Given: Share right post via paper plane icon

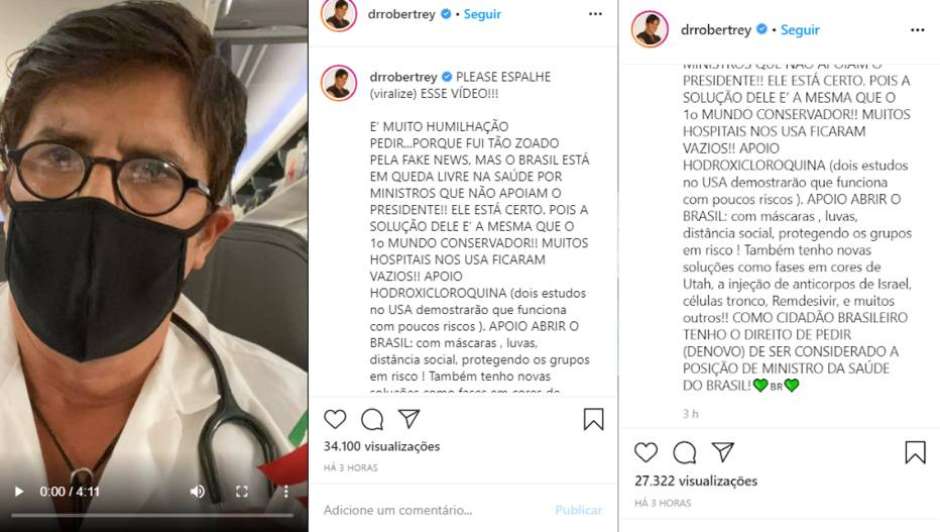Looking at the screenshot, I should point(723,452).
